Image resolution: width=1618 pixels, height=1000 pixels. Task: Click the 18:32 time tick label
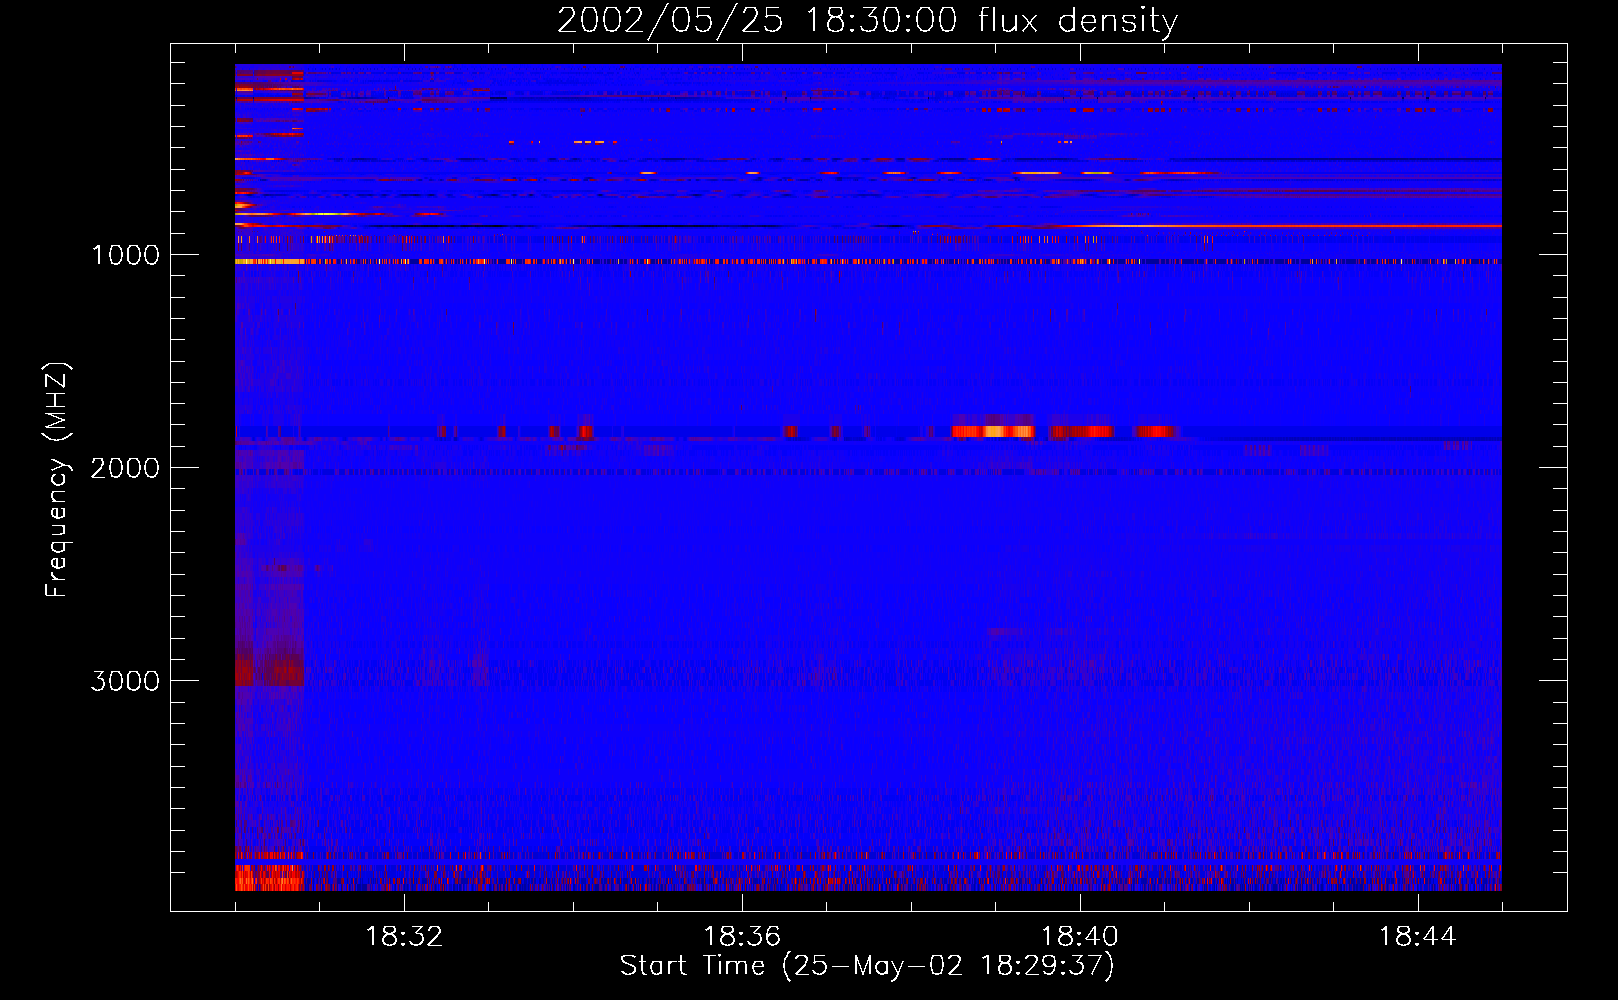(x=404, y=937)
